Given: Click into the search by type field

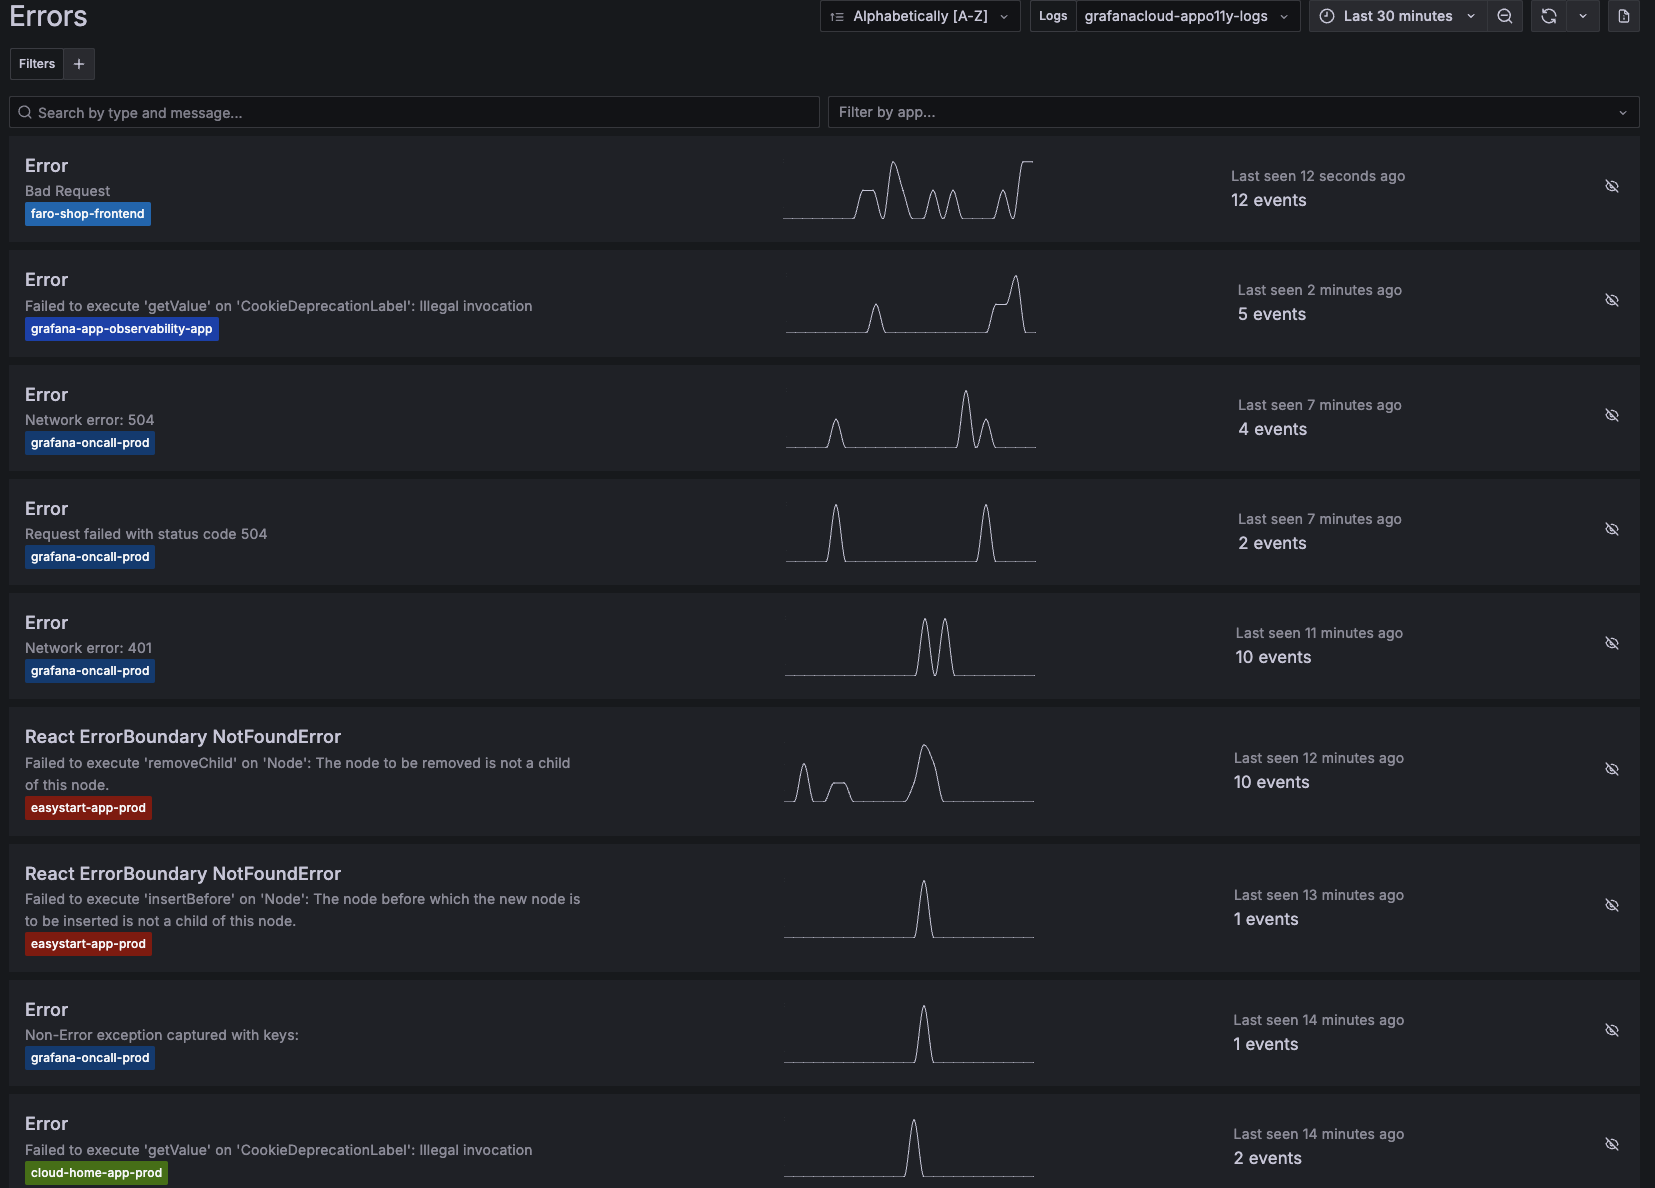Looking at the screenshot, I should pyautogui.click(x=400, y=112).
